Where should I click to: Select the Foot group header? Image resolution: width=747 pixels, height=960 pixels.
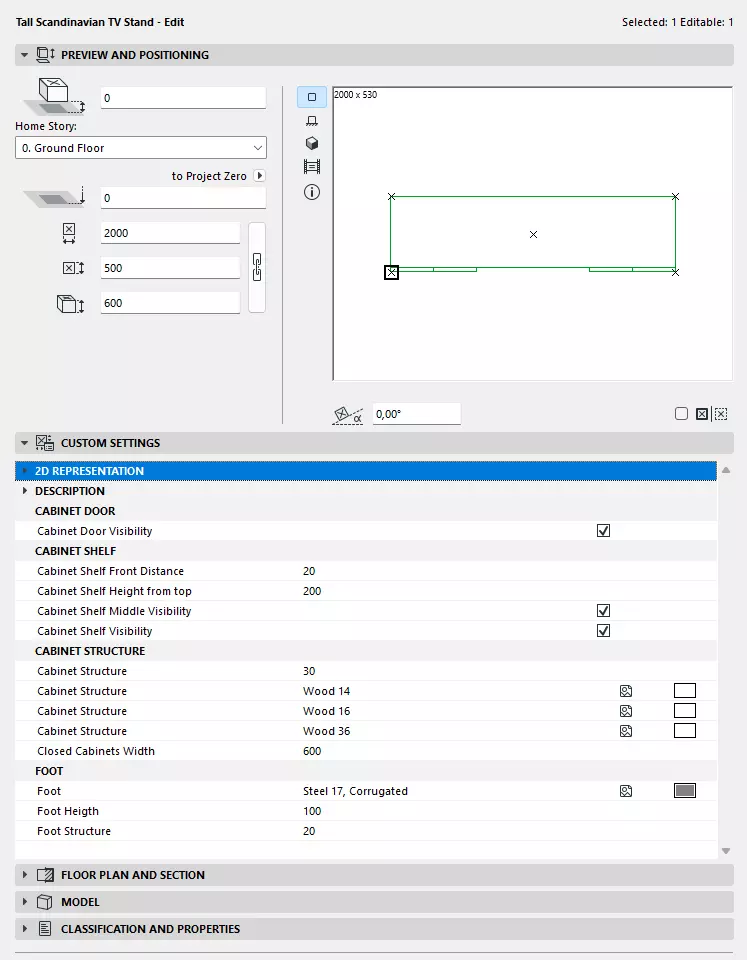(366, 771)
